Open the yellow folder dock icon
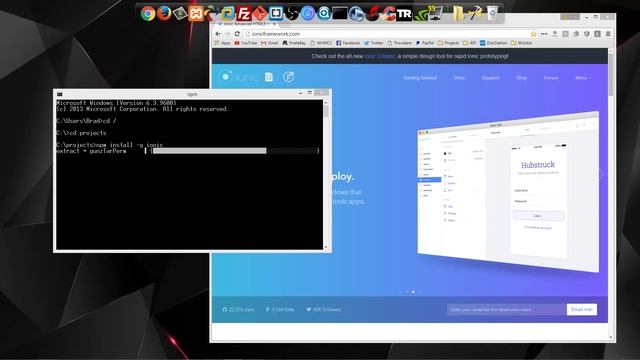Viewport: 640px width, 360px height. (x=458, y=13)
